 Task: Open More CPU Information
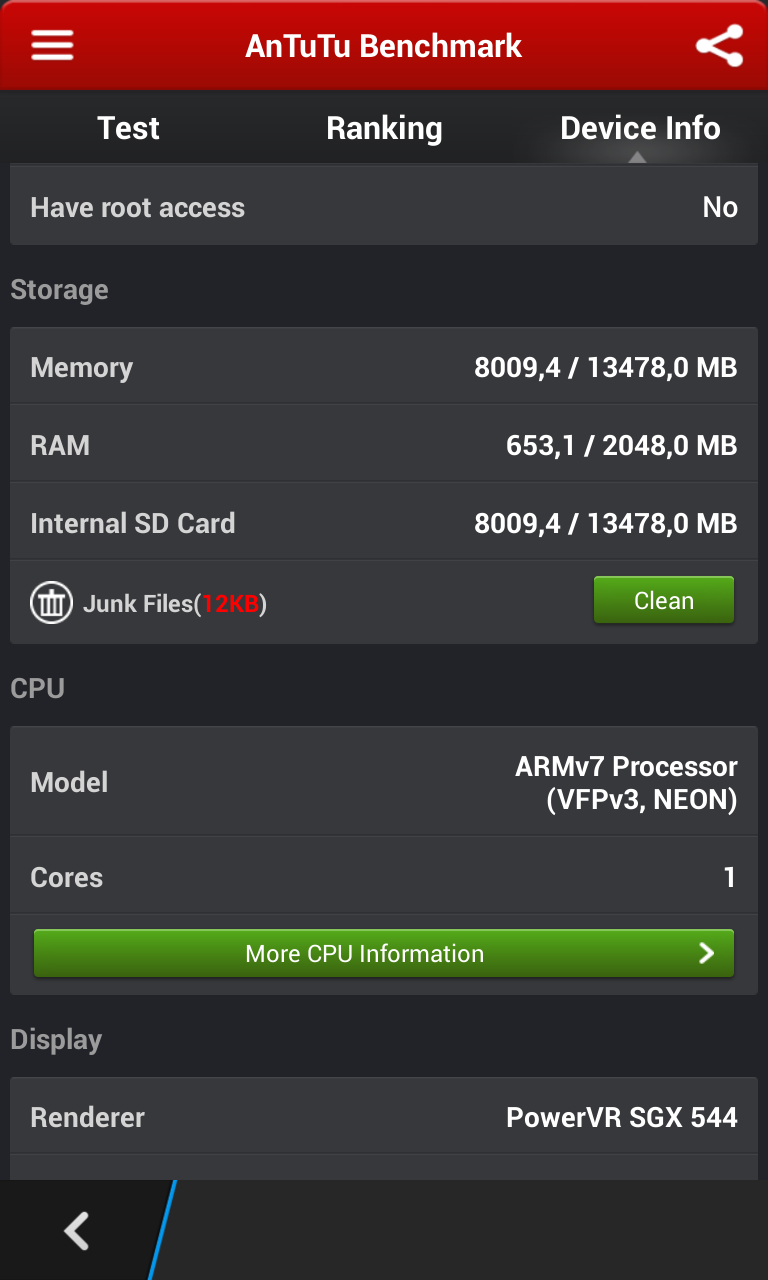point(384,953)
